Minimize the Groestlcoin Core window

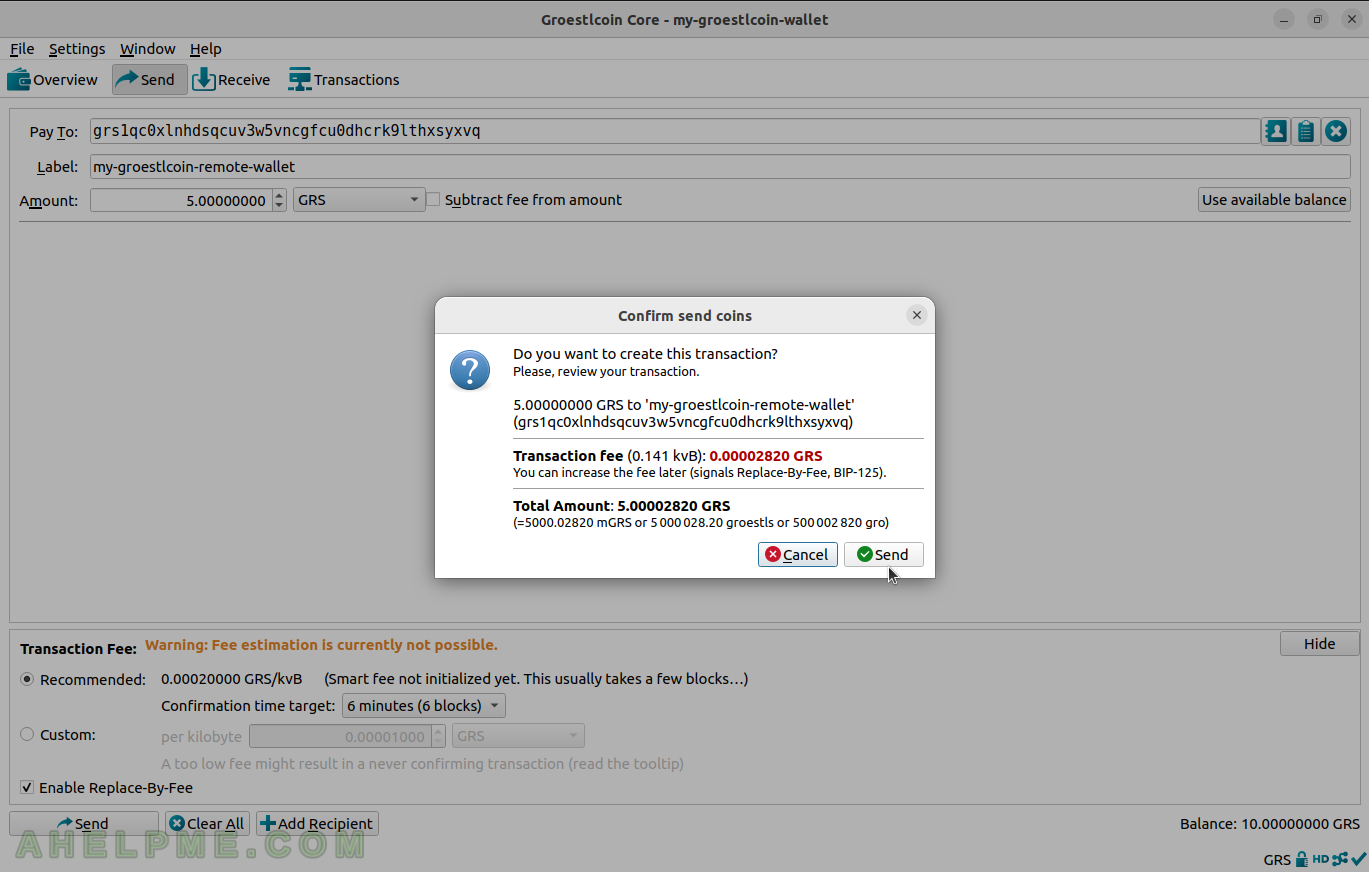[x=1282, y=19]
